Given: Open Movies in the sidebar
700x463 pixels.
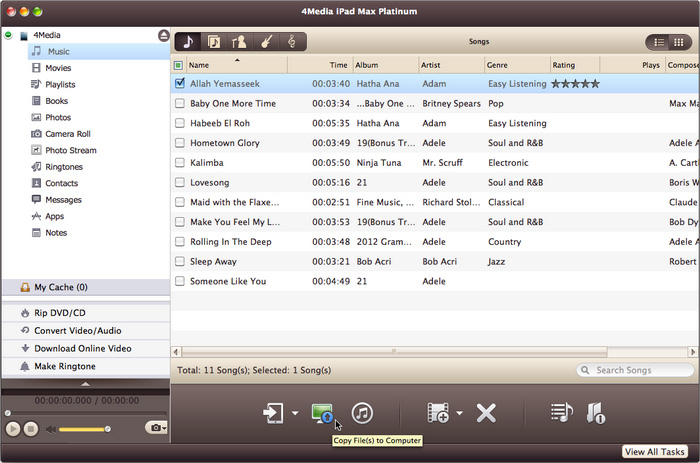Looking at the screenshot, I should [x=58, y=68].
